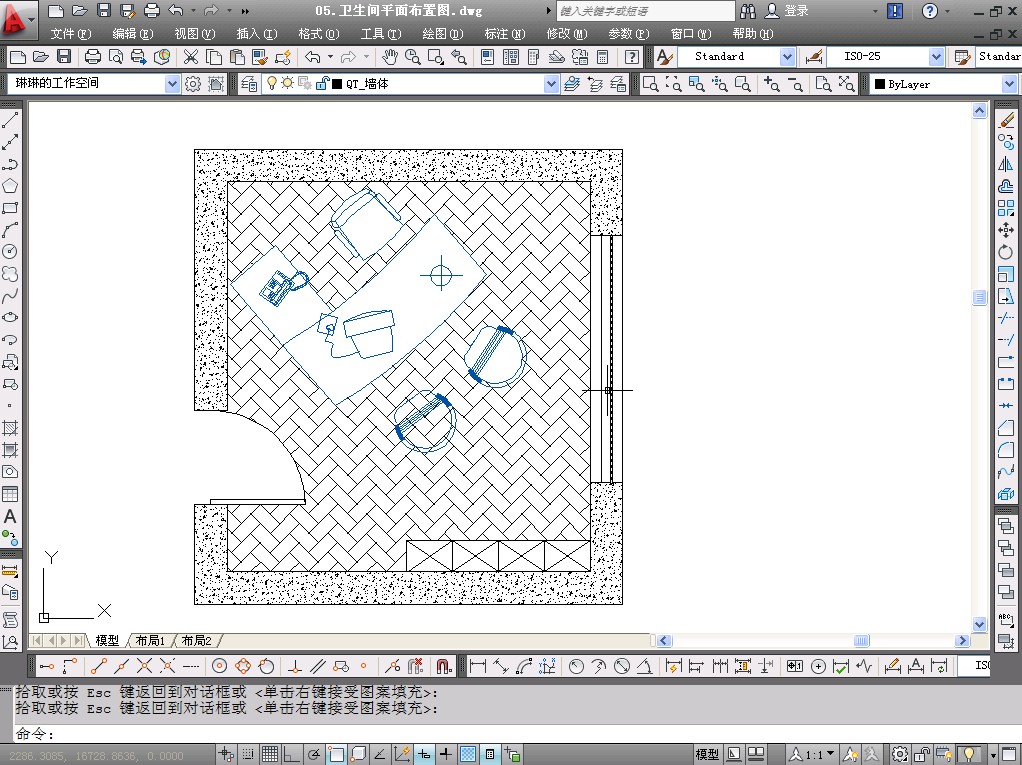Select the Polygon draw tool

click(10, 186)
